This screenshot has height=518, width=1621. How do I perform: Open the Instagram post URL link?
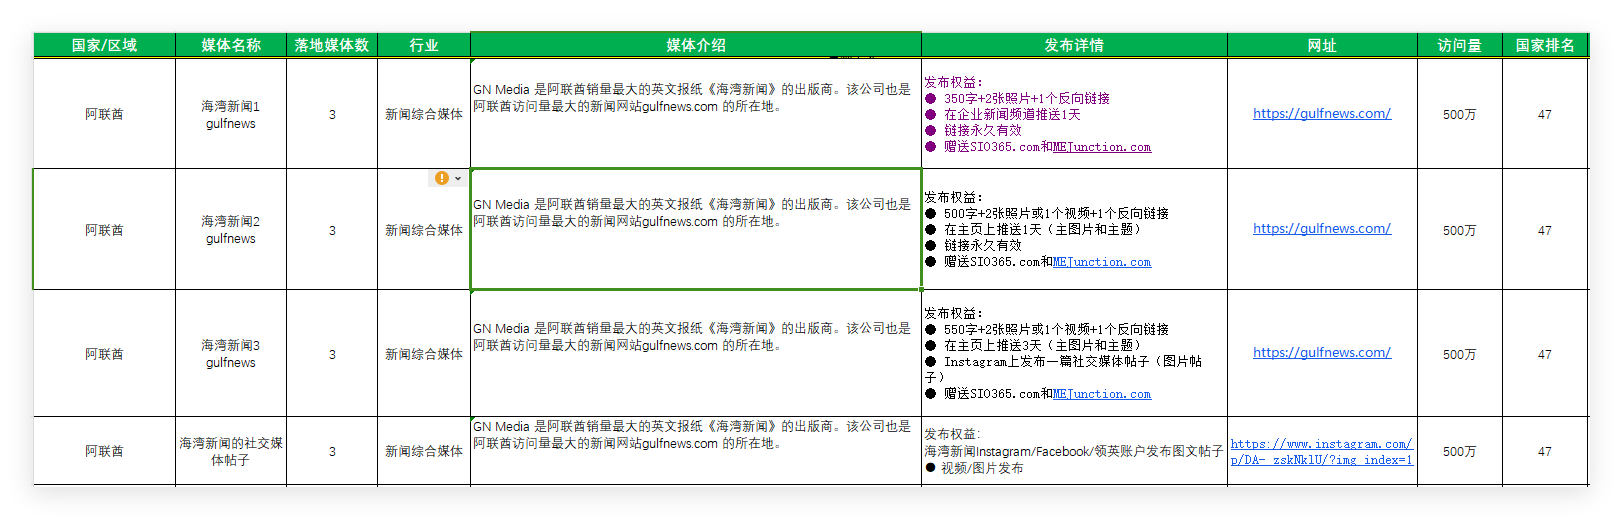click(x=1321, y=452)
